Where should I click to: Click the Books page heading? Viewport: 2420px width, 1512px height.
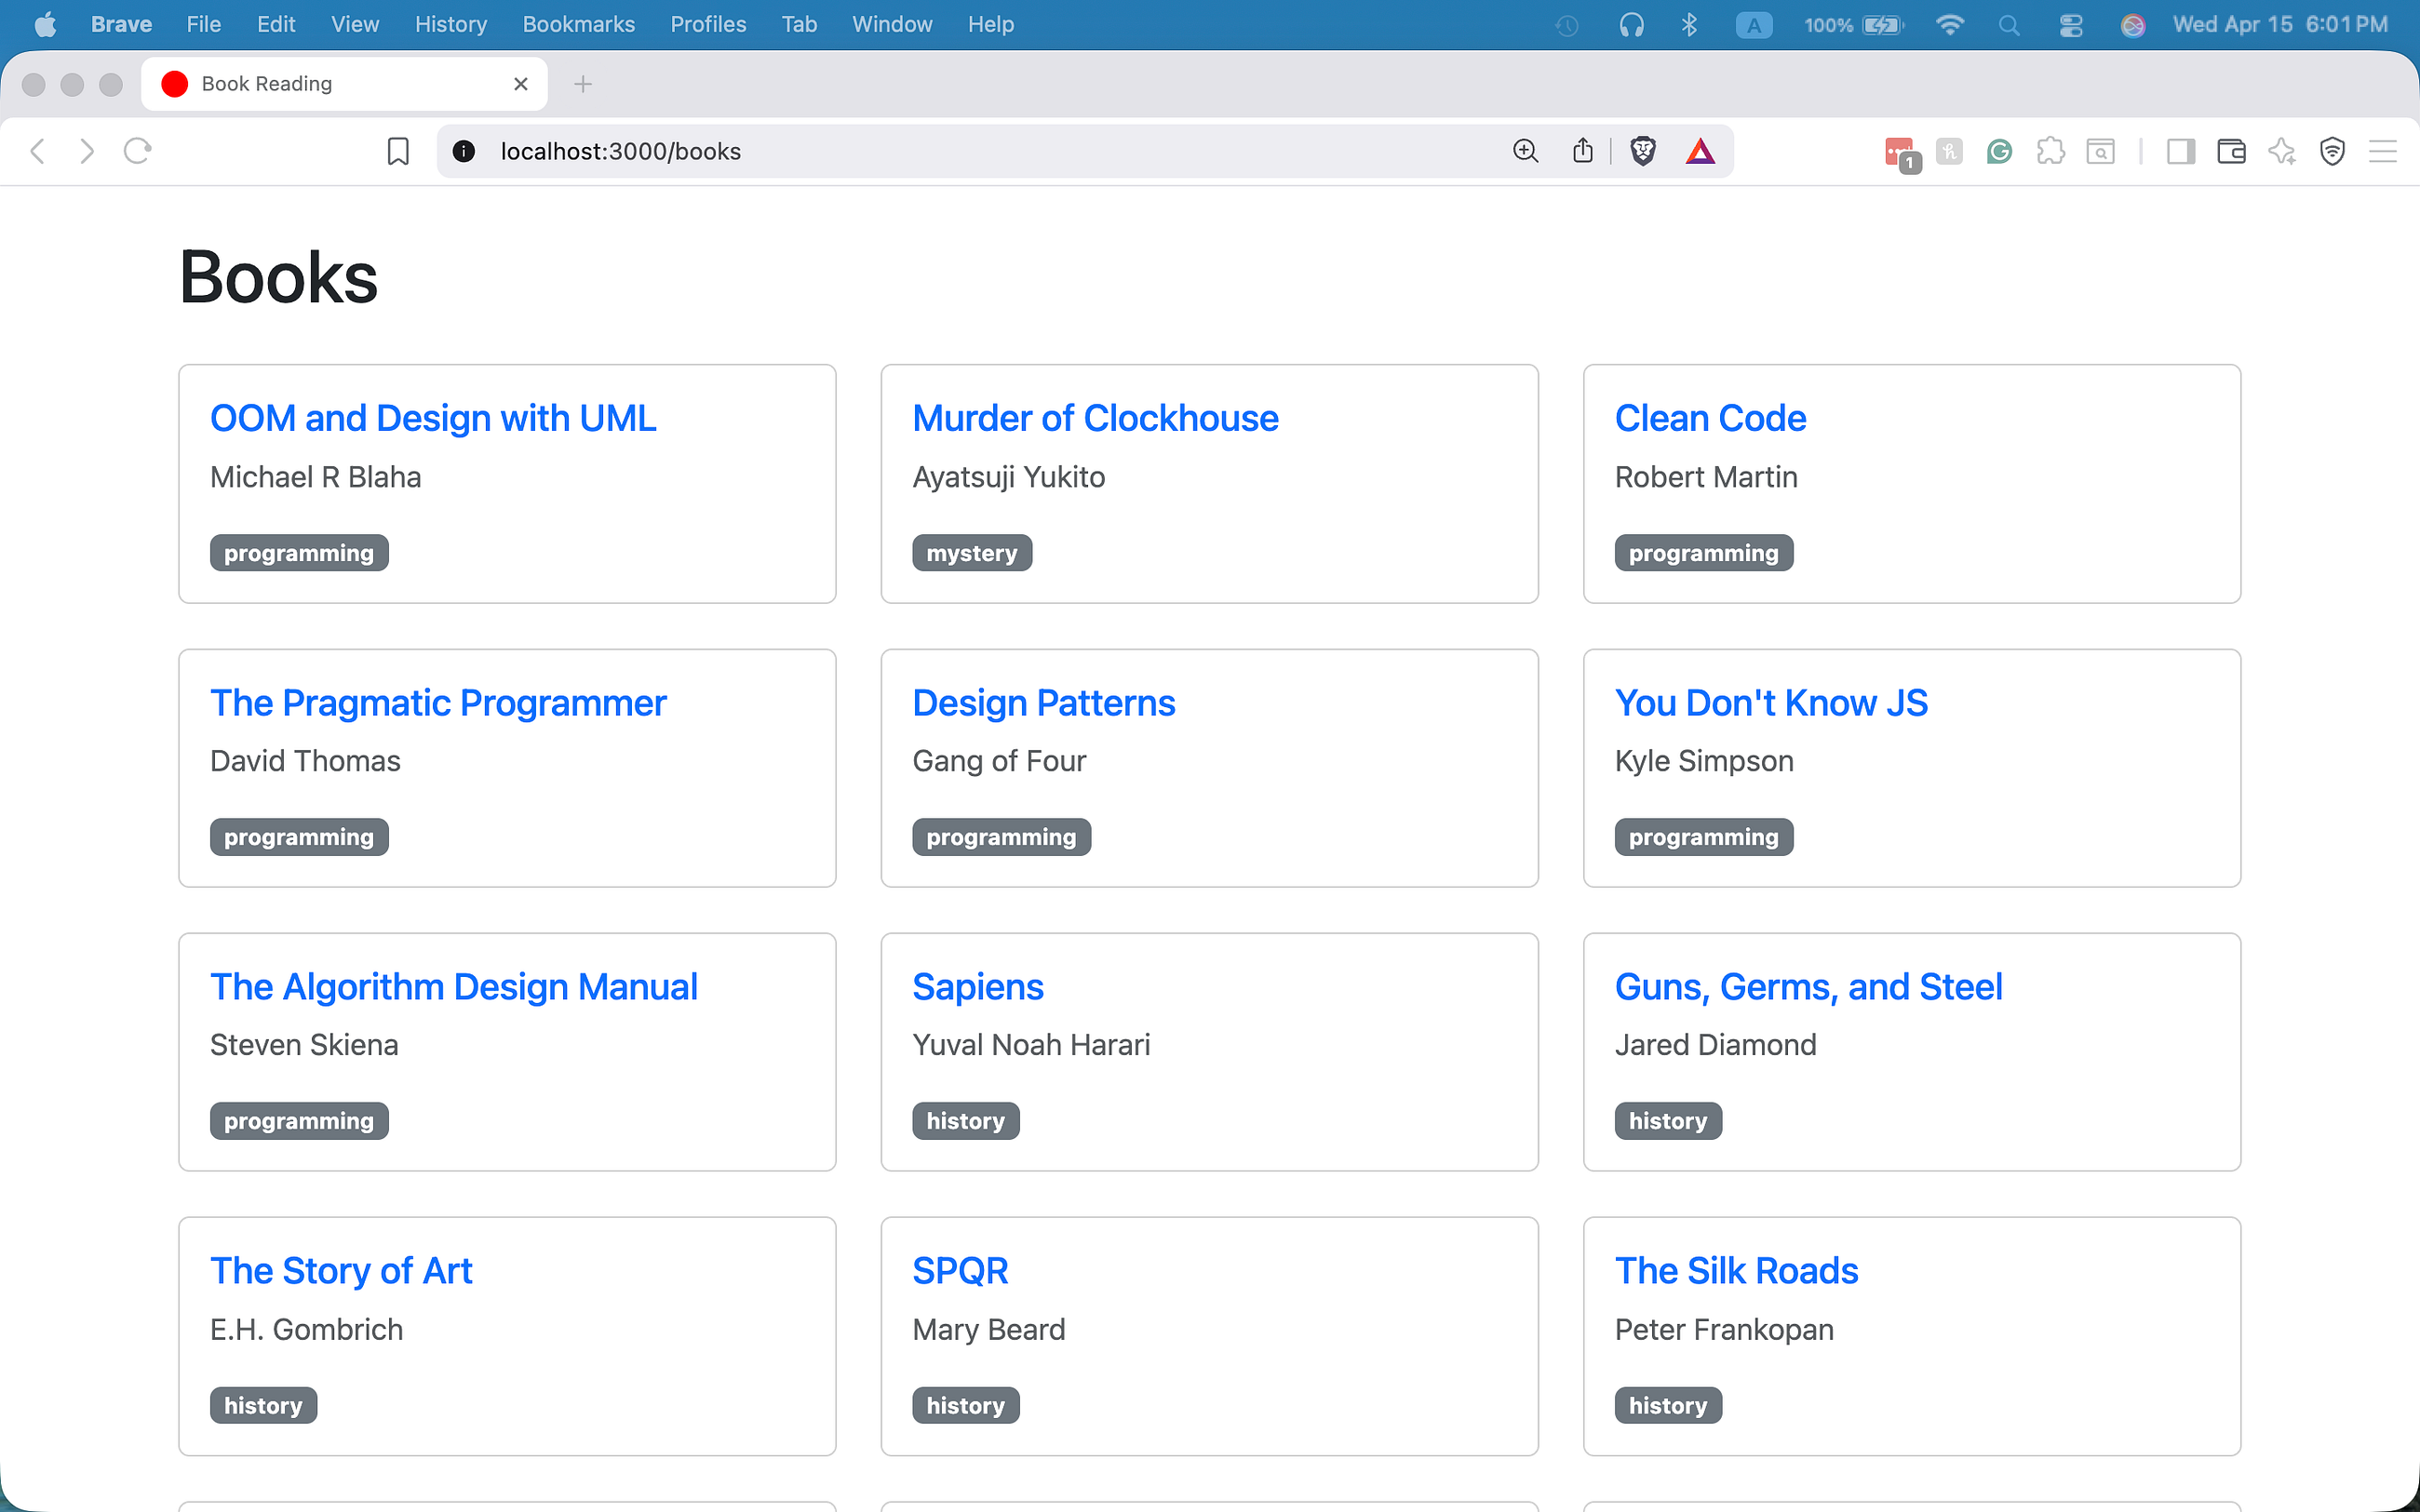point(279,277)
